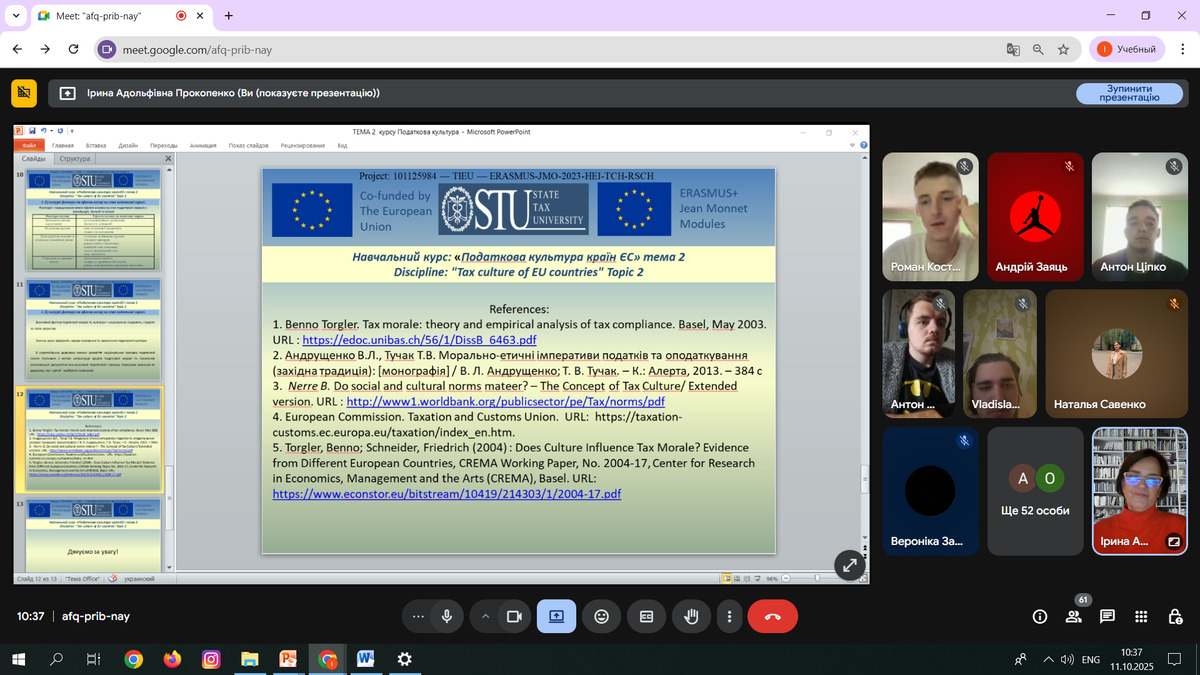
Task: Open the emoji reactions panel
Action: click(601, 617)
